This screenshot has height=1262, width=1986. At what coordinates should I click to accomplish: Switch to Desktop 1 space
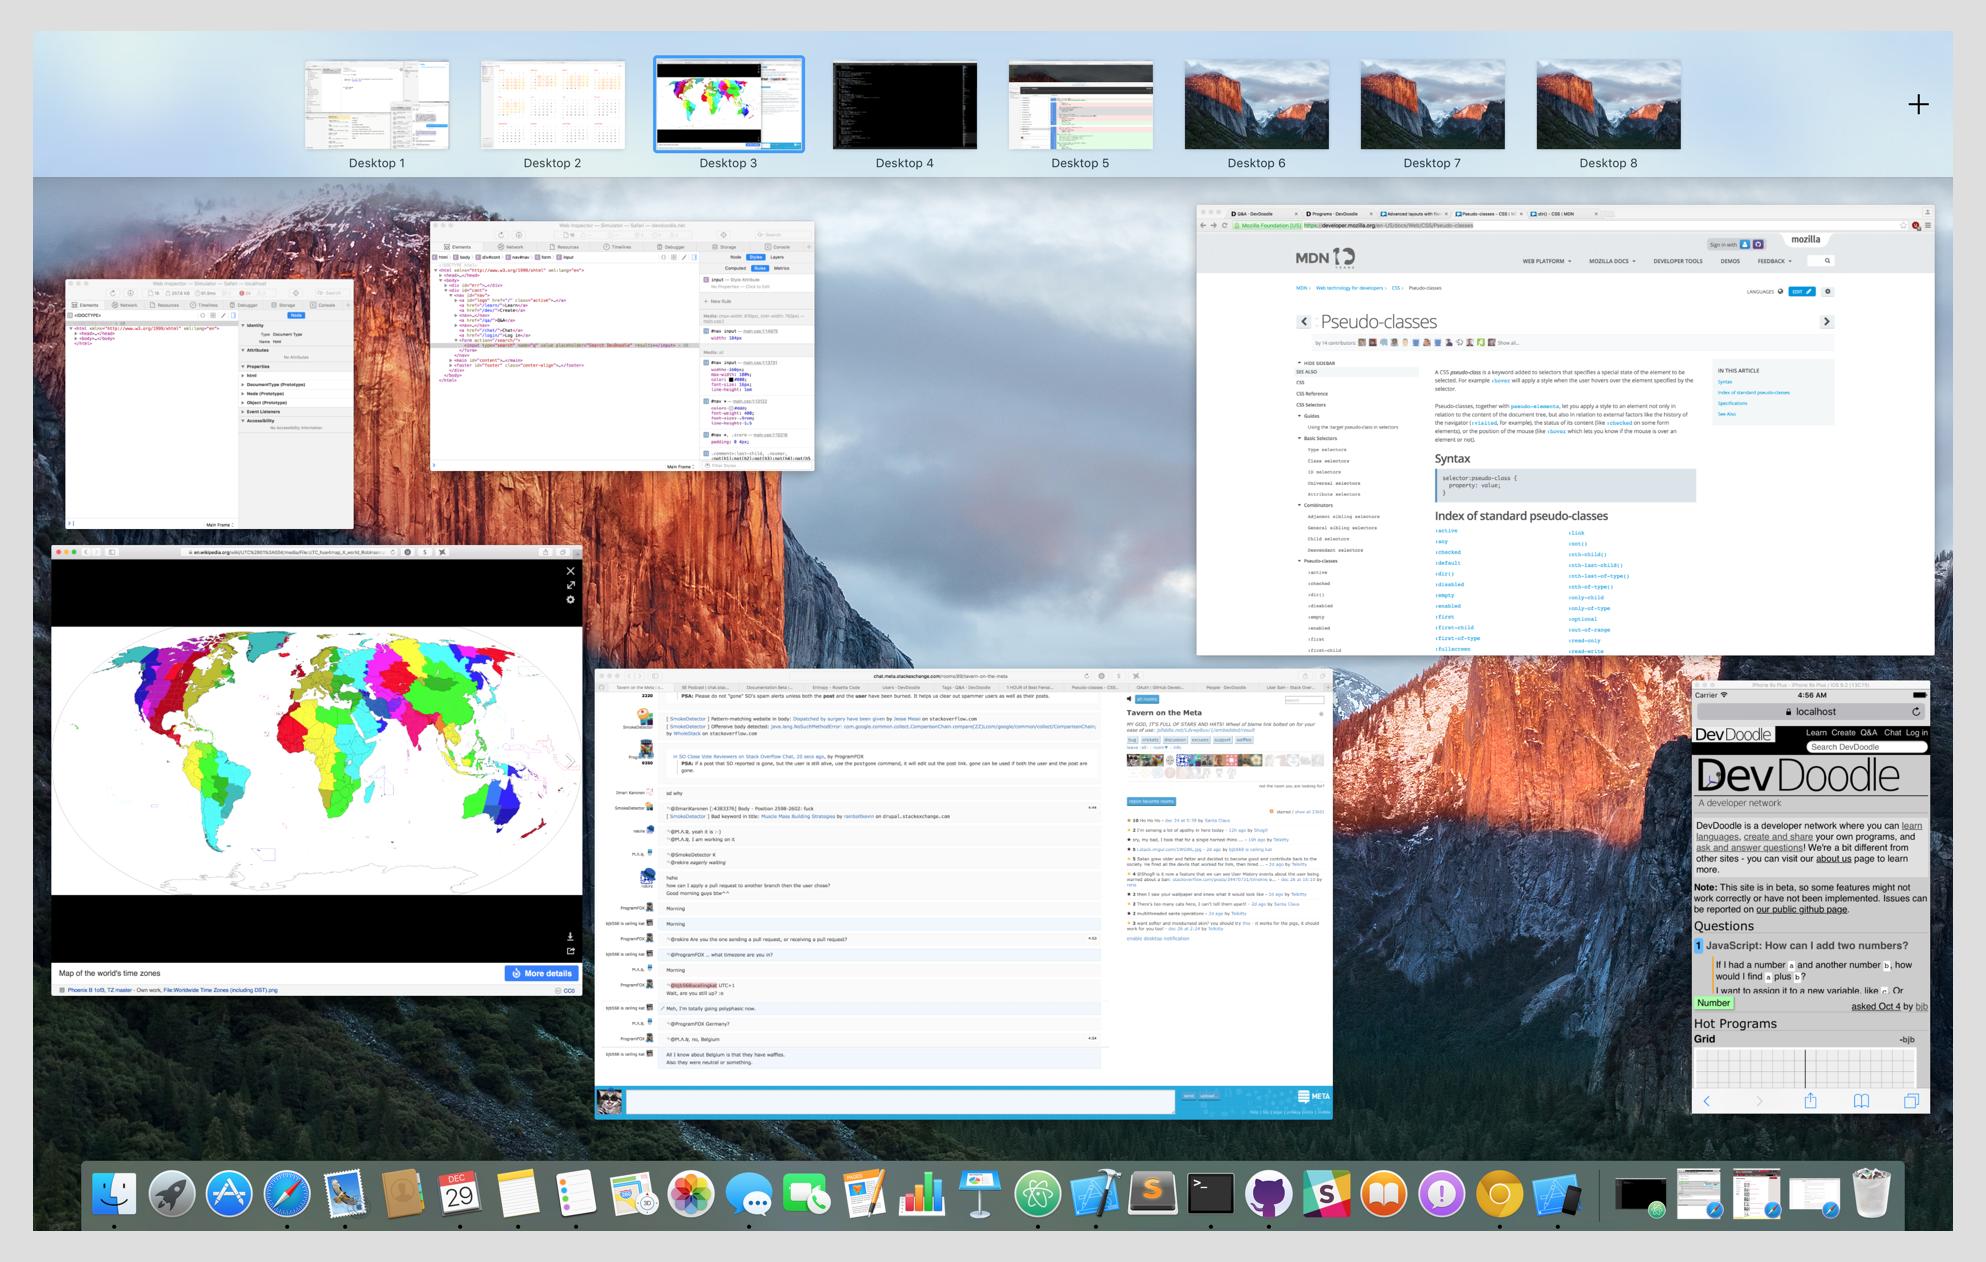click(377, 105)
